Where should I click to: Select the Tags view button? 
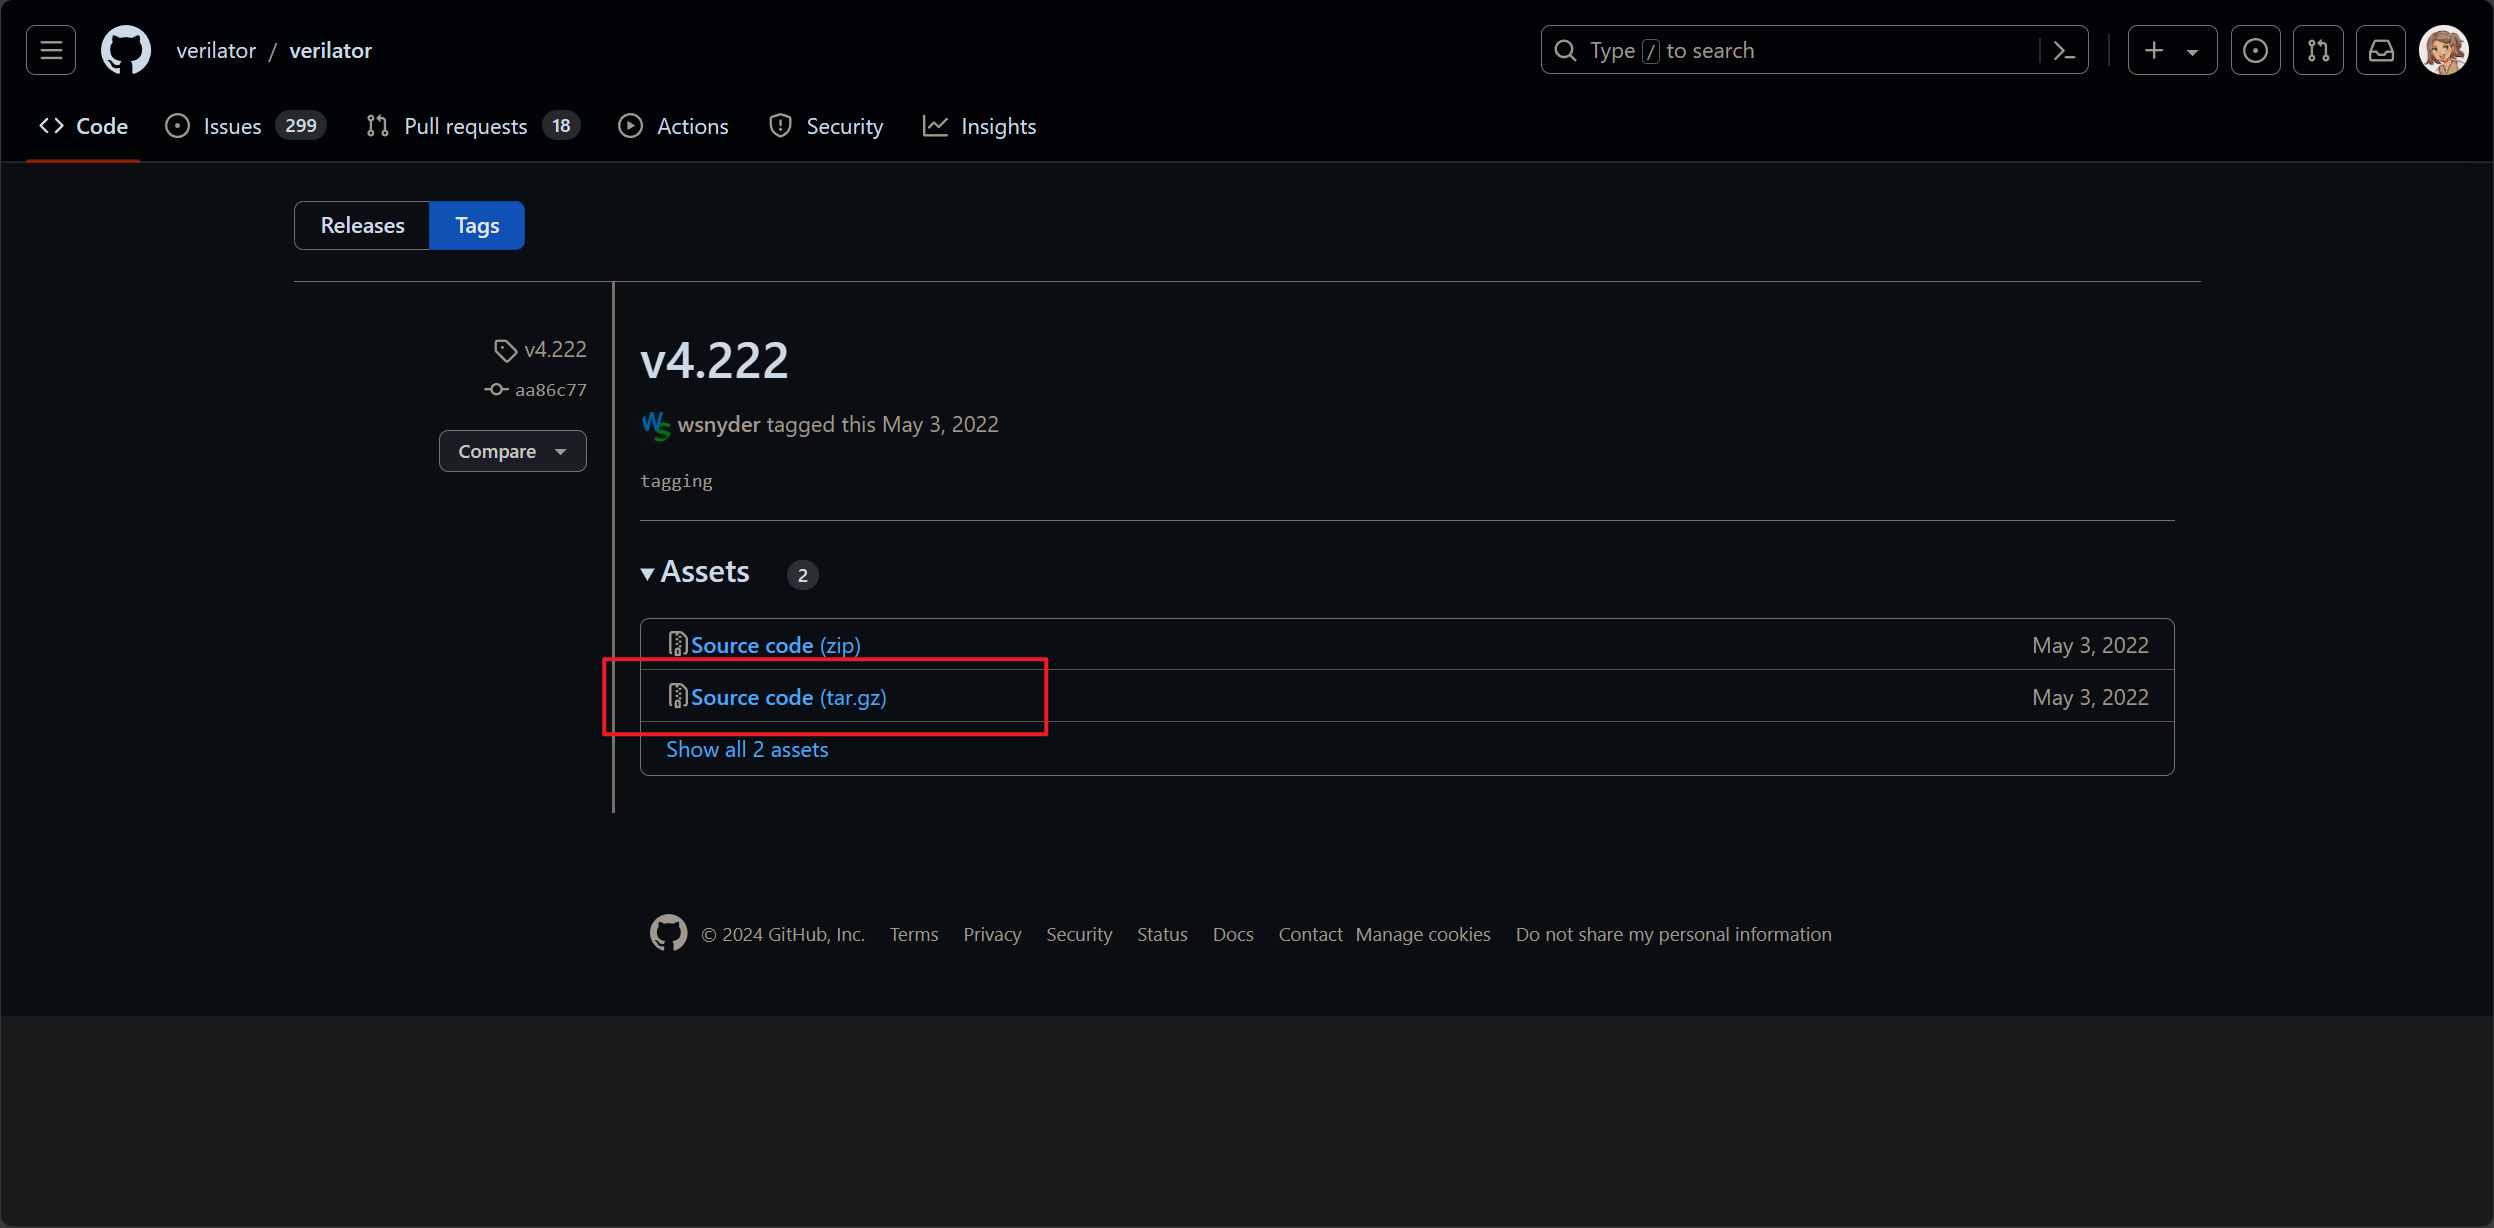point(477,225)
